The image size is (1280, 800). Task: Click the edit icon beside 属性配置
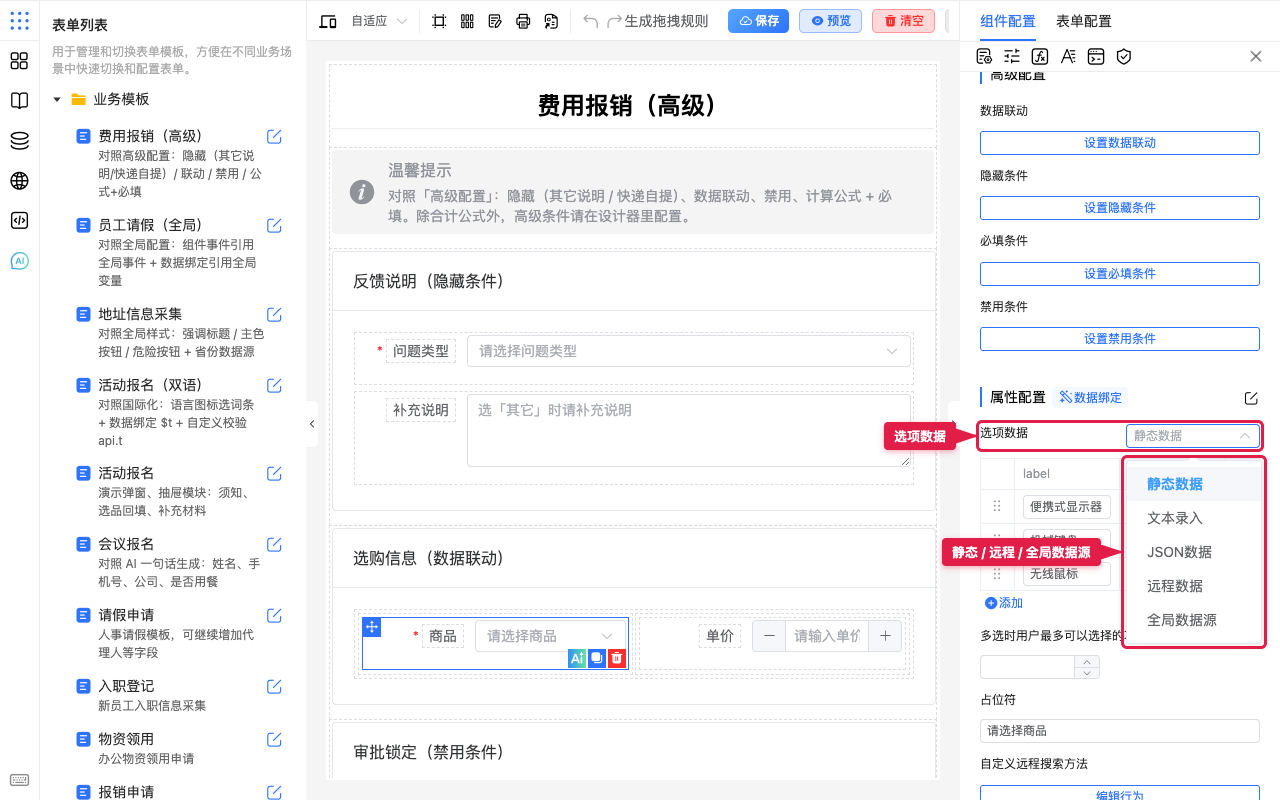1251,398
